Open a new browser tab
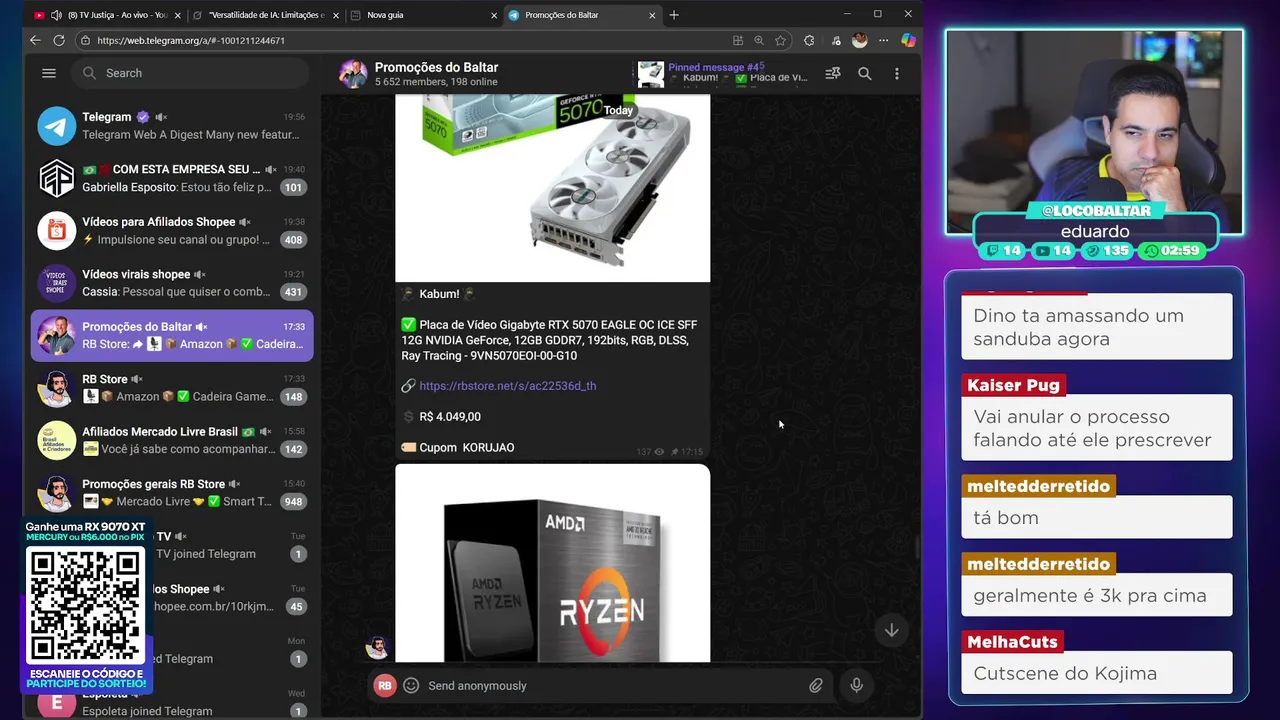The image size is (1280, 720). click(x=674, y=15)
